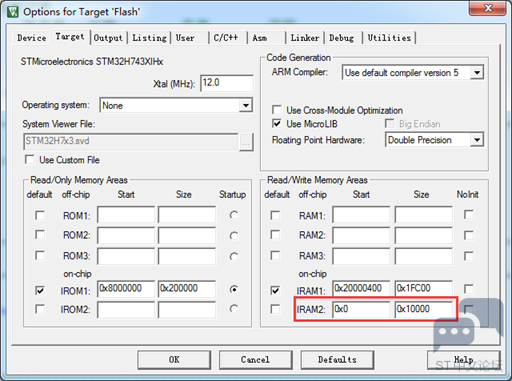The width and height of the screenshot is (512, 381).
Task: Edit the IRAM2 Start 0x0
Action: click(361, 310)
